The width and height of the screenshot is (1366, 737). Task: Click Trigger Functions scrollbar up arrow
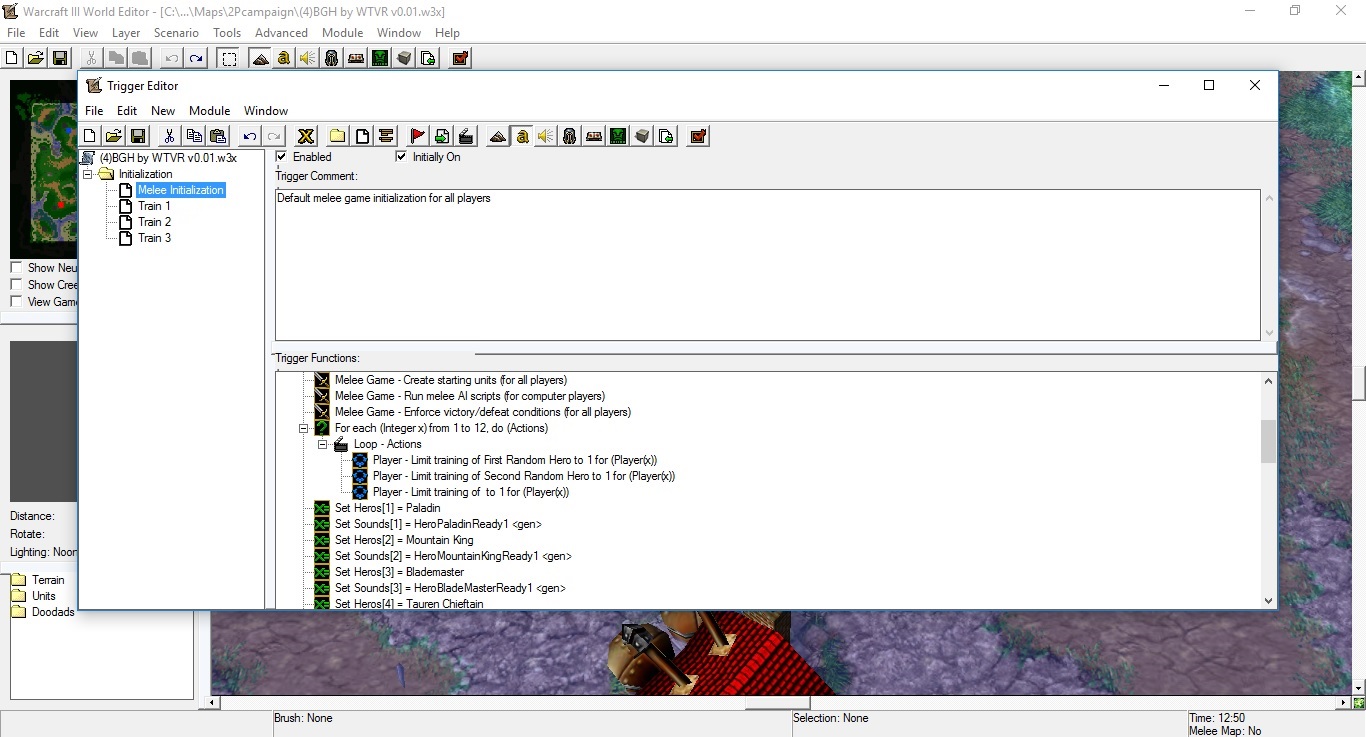(x=1269, y=380)
